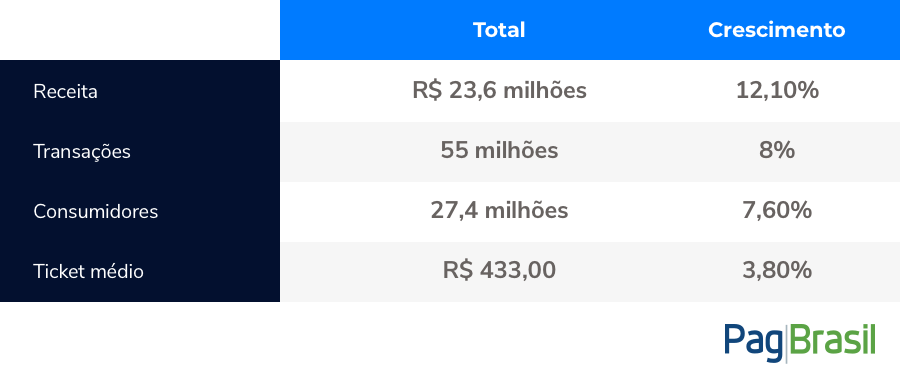This screenshot has height=379, width=900.
Task: Click the 7,60% growth value
Action: coord(777,211)
